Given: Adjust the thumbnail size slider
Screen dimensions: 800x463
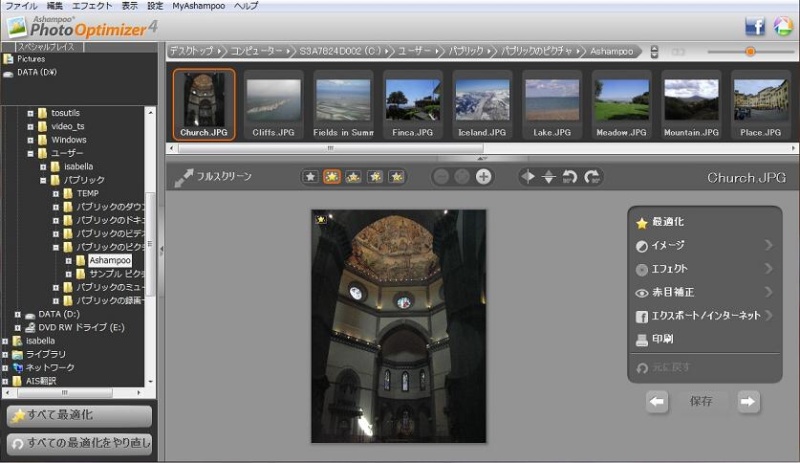Looking at the screenshot, I should [749, 51].
